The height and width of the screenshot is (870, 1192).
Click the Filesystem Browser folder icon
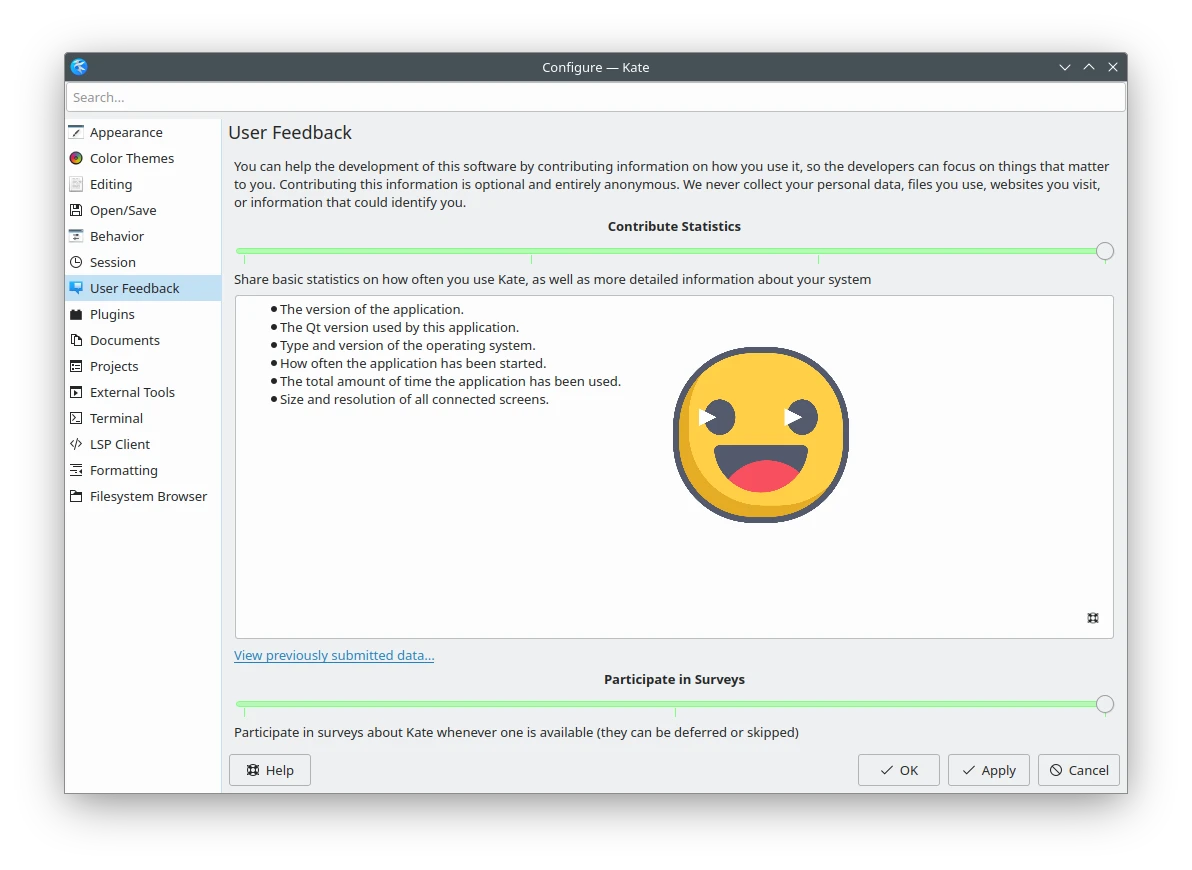[x=76, y=496]
